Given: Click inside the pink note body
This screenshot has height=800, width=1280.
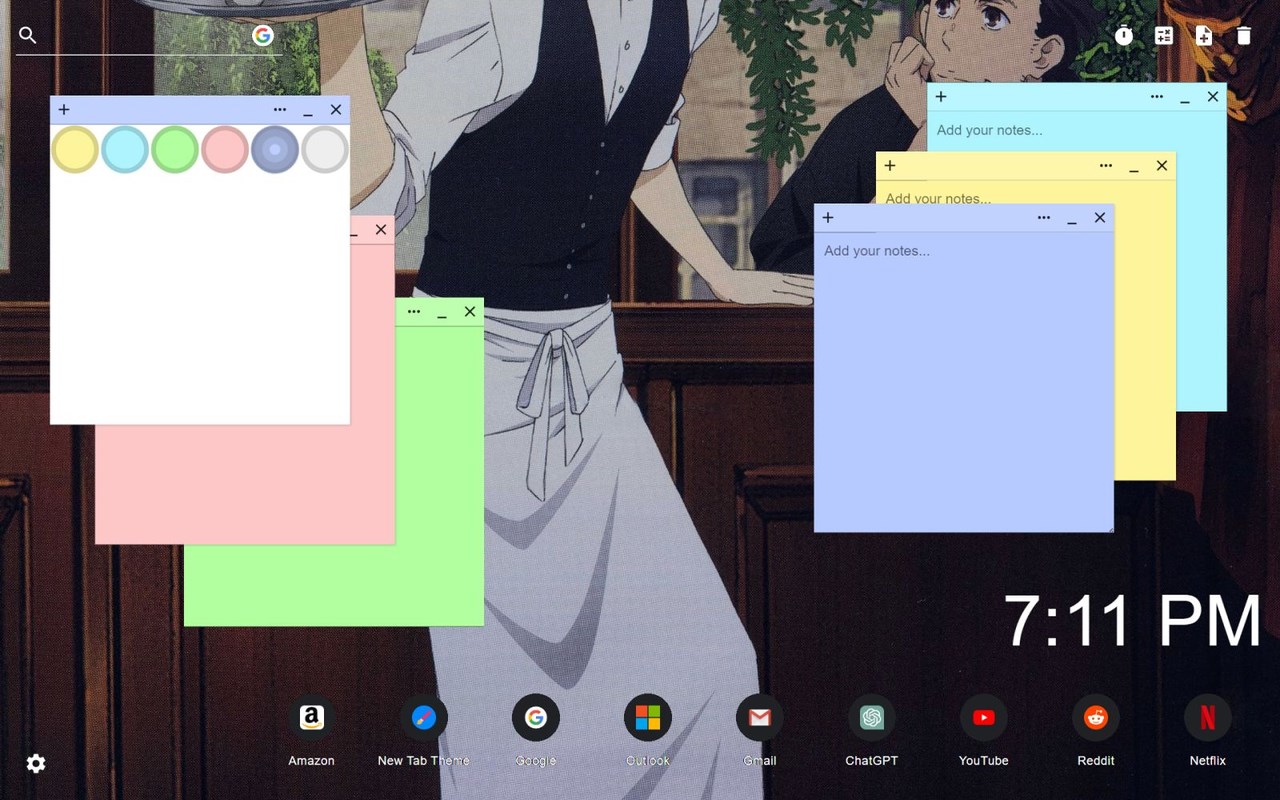Looking at the screenshot, I should click(245, 485).
